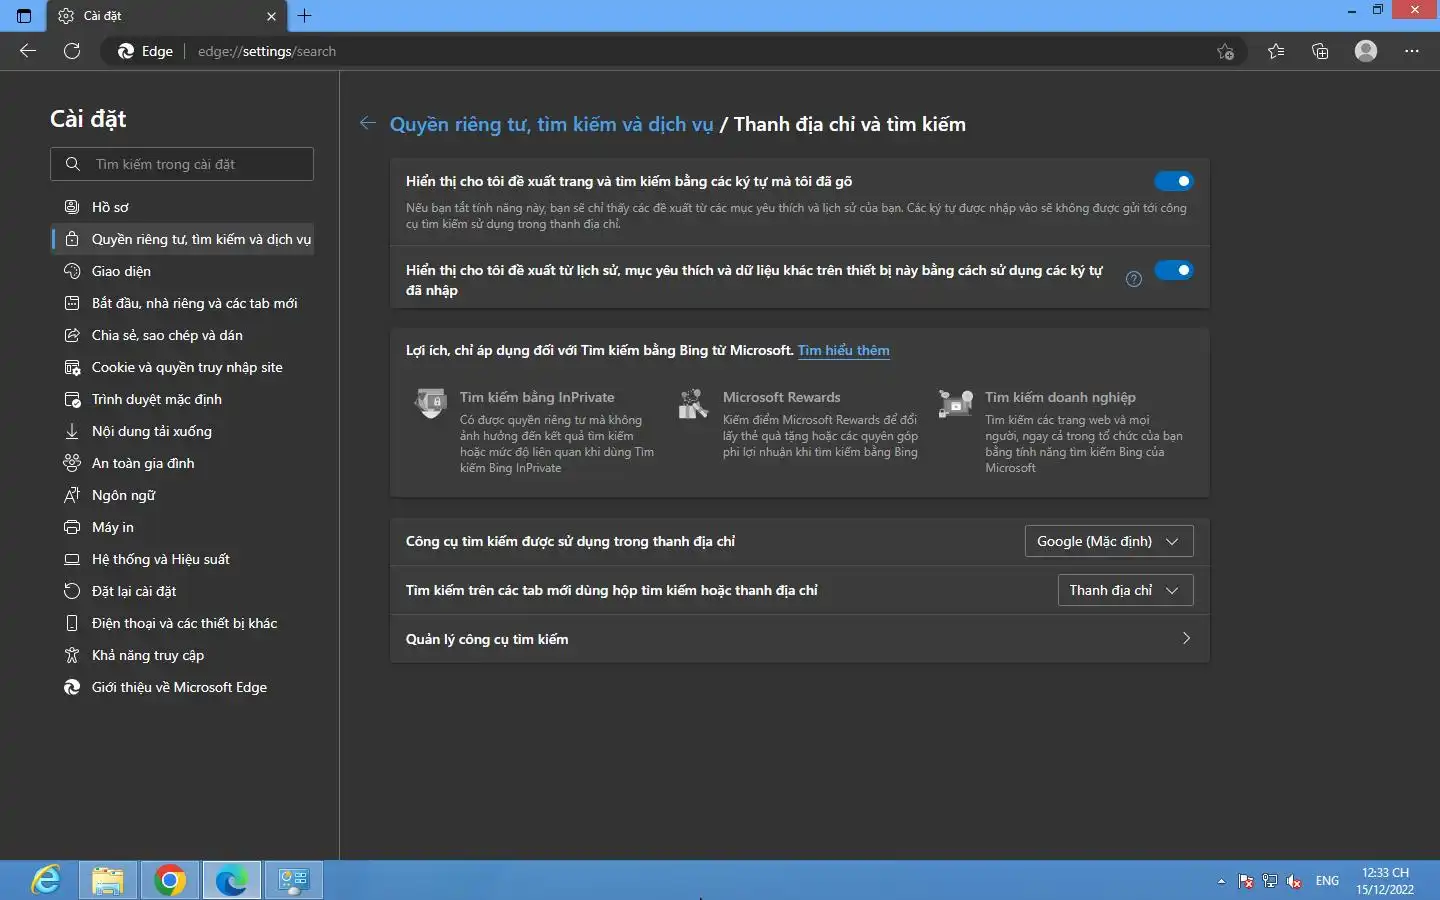This screenshot has height=900, width=1440.
Task: Click the muted volume tray icon
Action: (x=1295, y=881)
